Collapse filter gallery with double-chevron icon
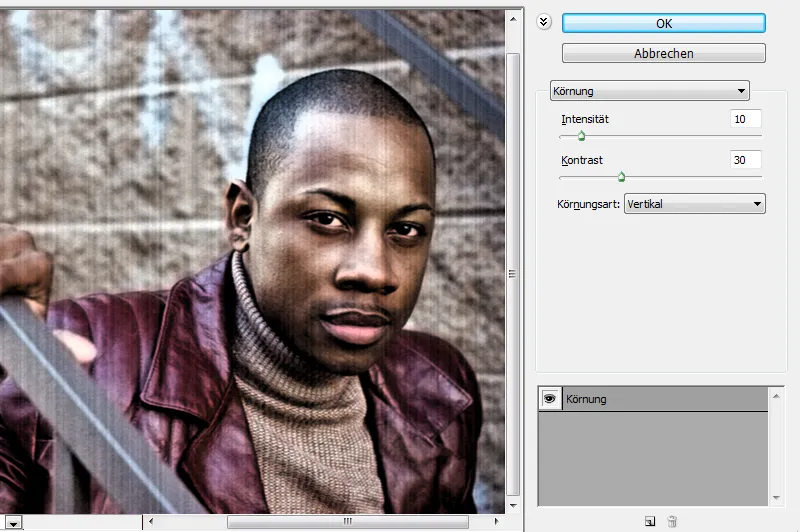800x532 pixels. coord(544,22)
